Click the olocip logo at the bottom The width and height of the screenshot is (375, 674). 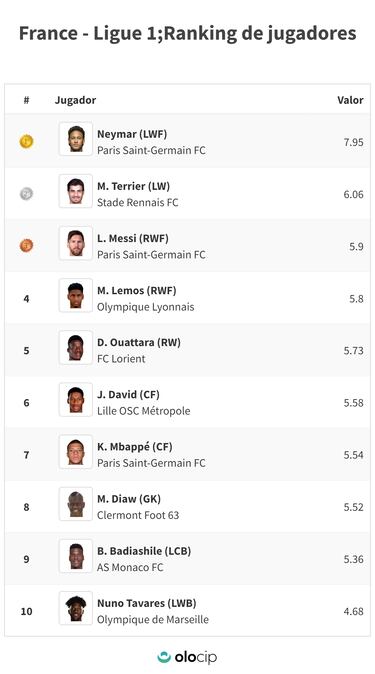coord(187,657)
